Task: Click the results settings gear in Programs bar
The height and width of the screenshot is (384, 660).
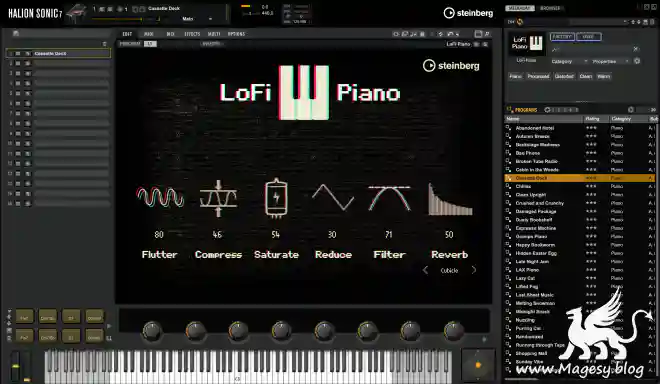Action: pos(631,109)
